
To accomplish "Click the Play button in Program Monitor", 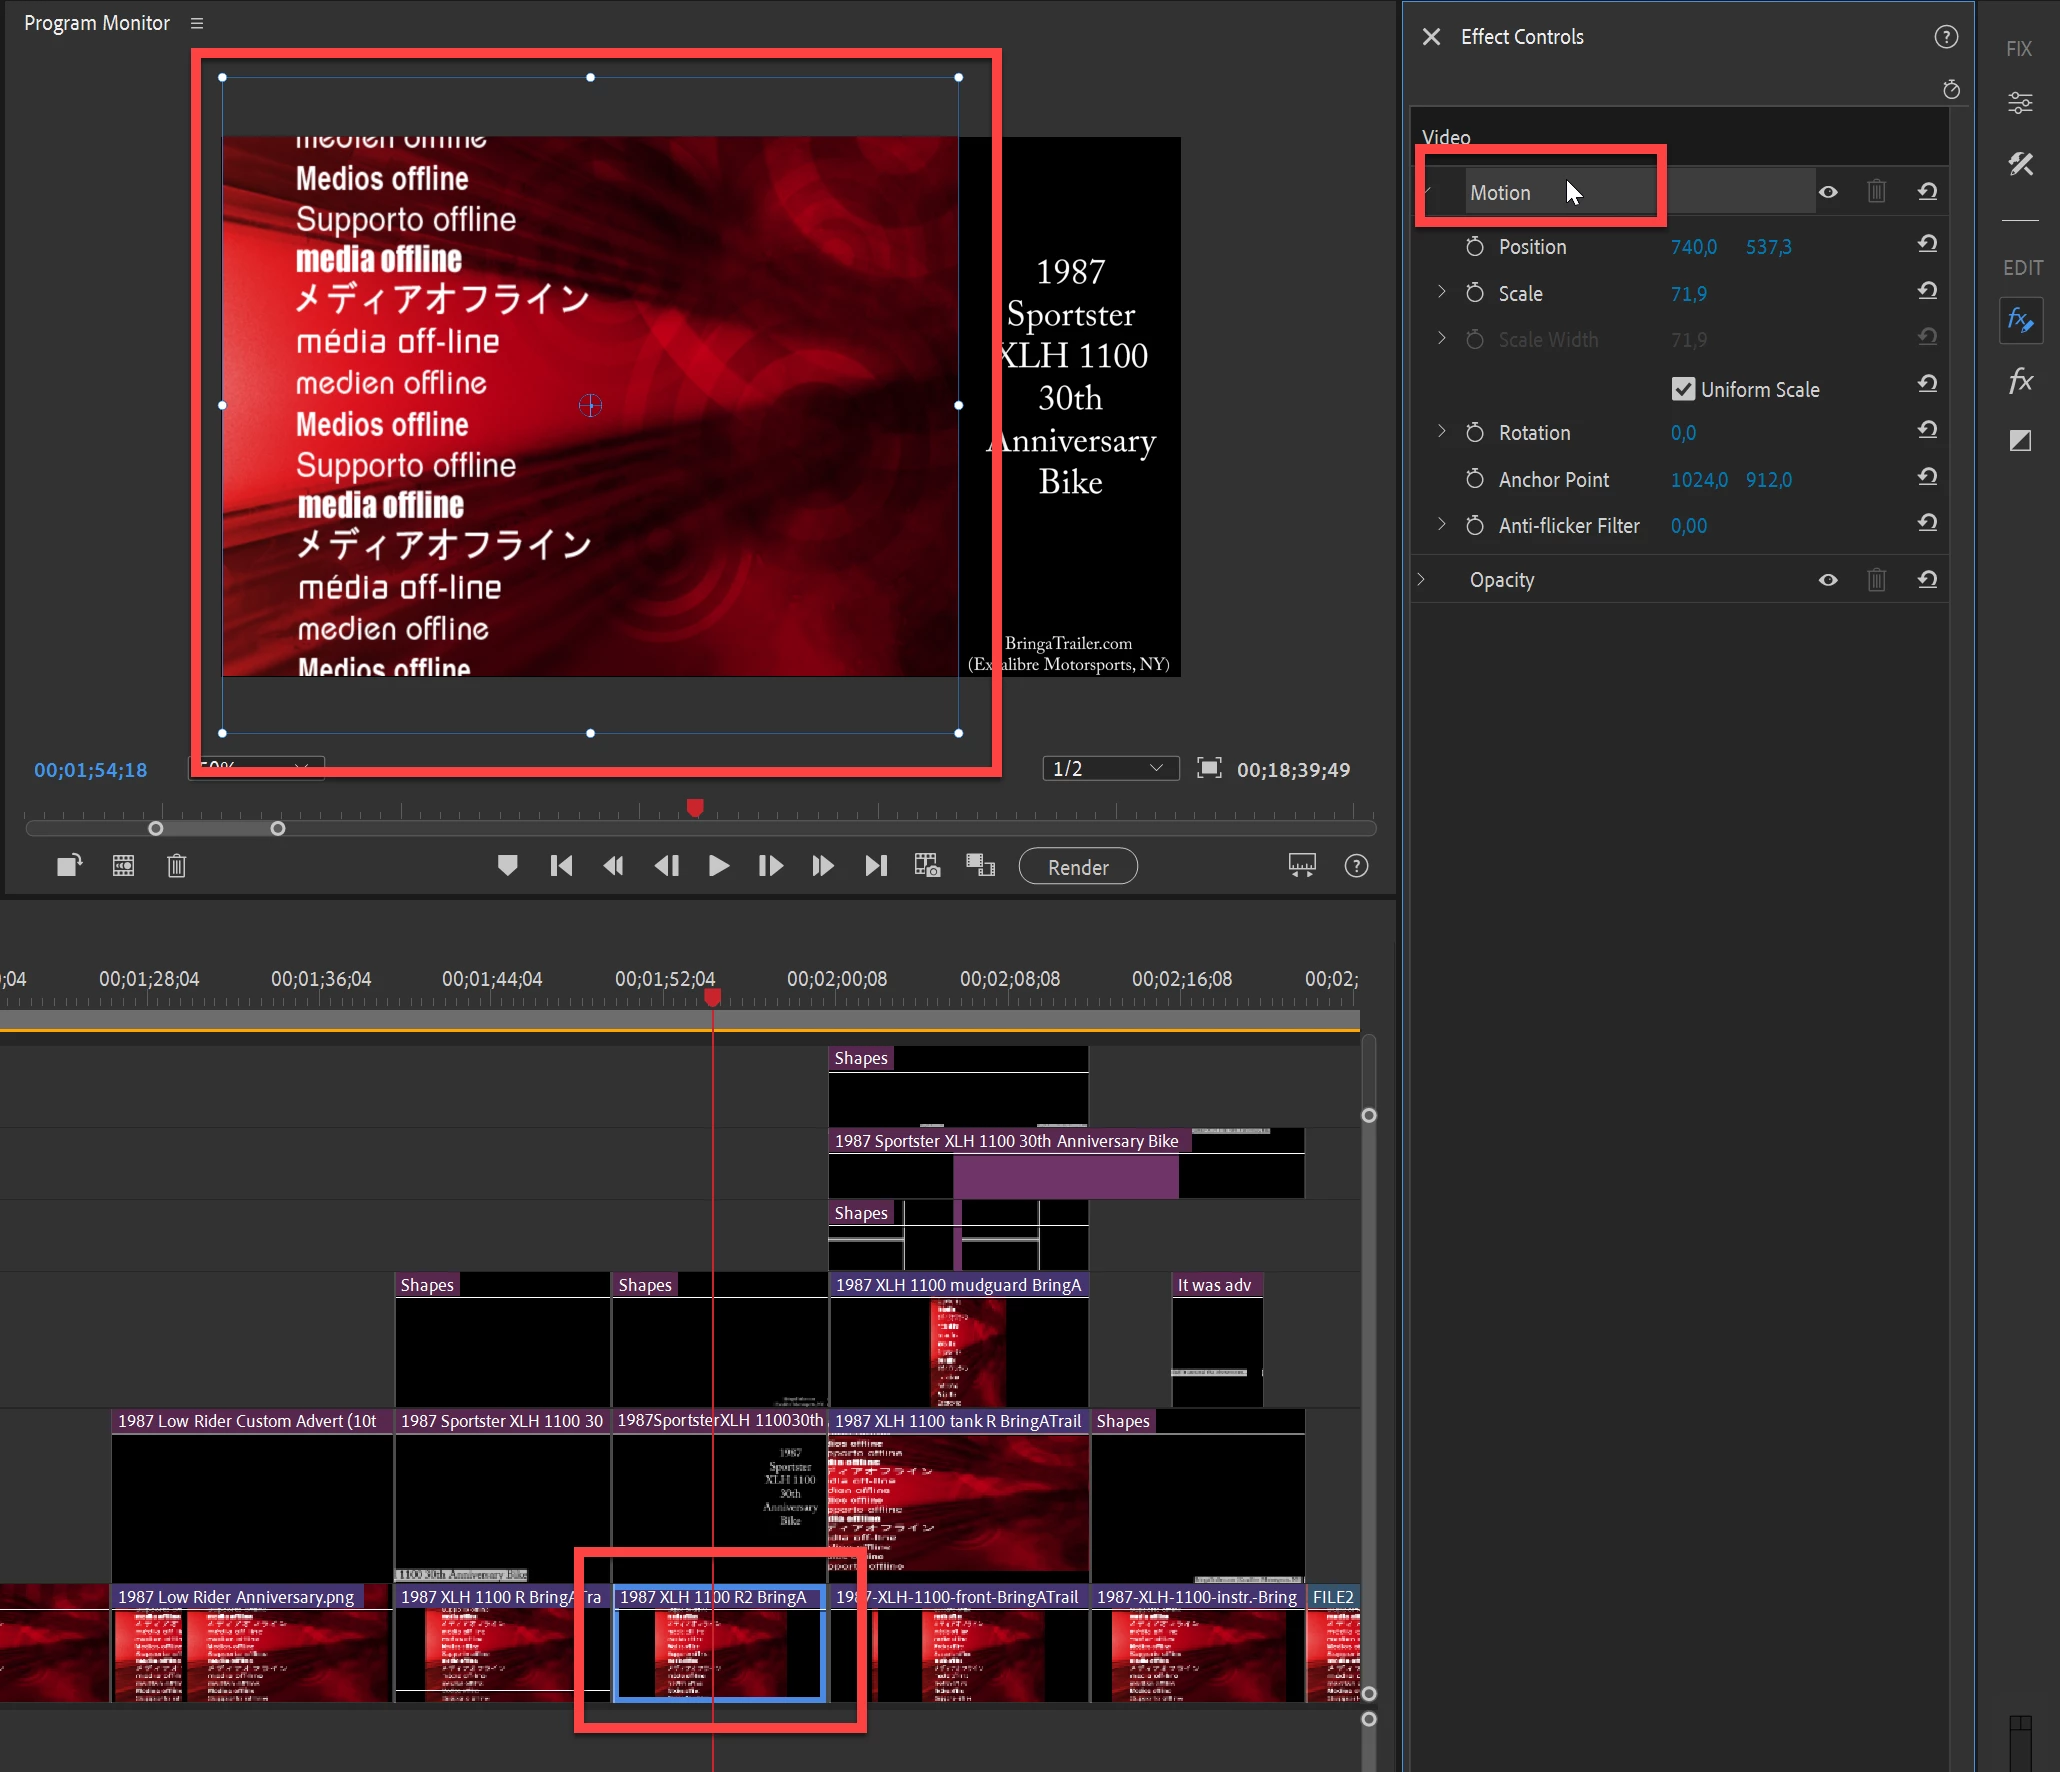I will point(718,866).
